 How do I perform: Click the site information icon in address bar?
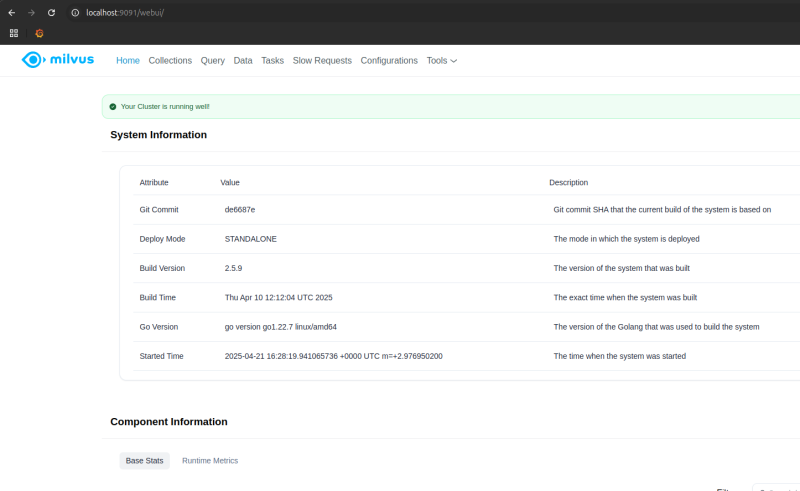pyautogui.click(x=75, y=12)
